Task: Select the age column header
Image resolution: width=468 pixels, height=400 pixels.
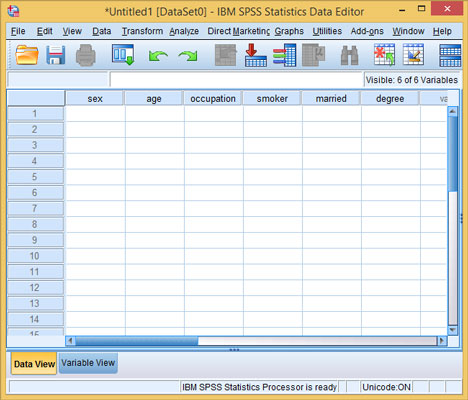Action: [154, 99]
